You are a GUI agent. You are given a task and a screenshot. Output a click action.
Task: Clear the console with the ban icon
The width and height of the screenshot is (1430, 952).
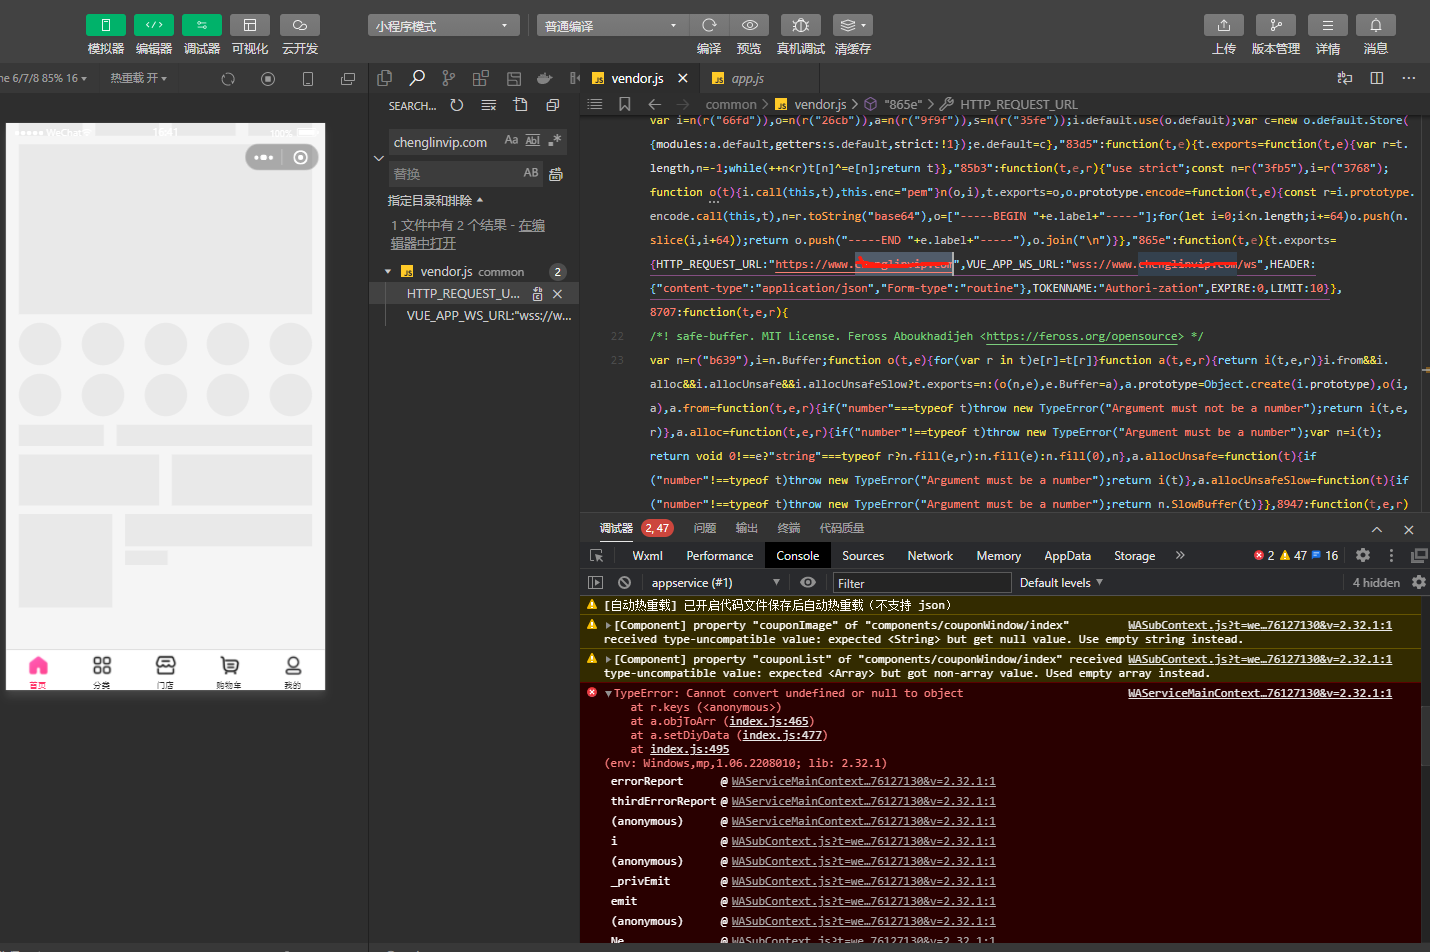[x=624, y=583]
